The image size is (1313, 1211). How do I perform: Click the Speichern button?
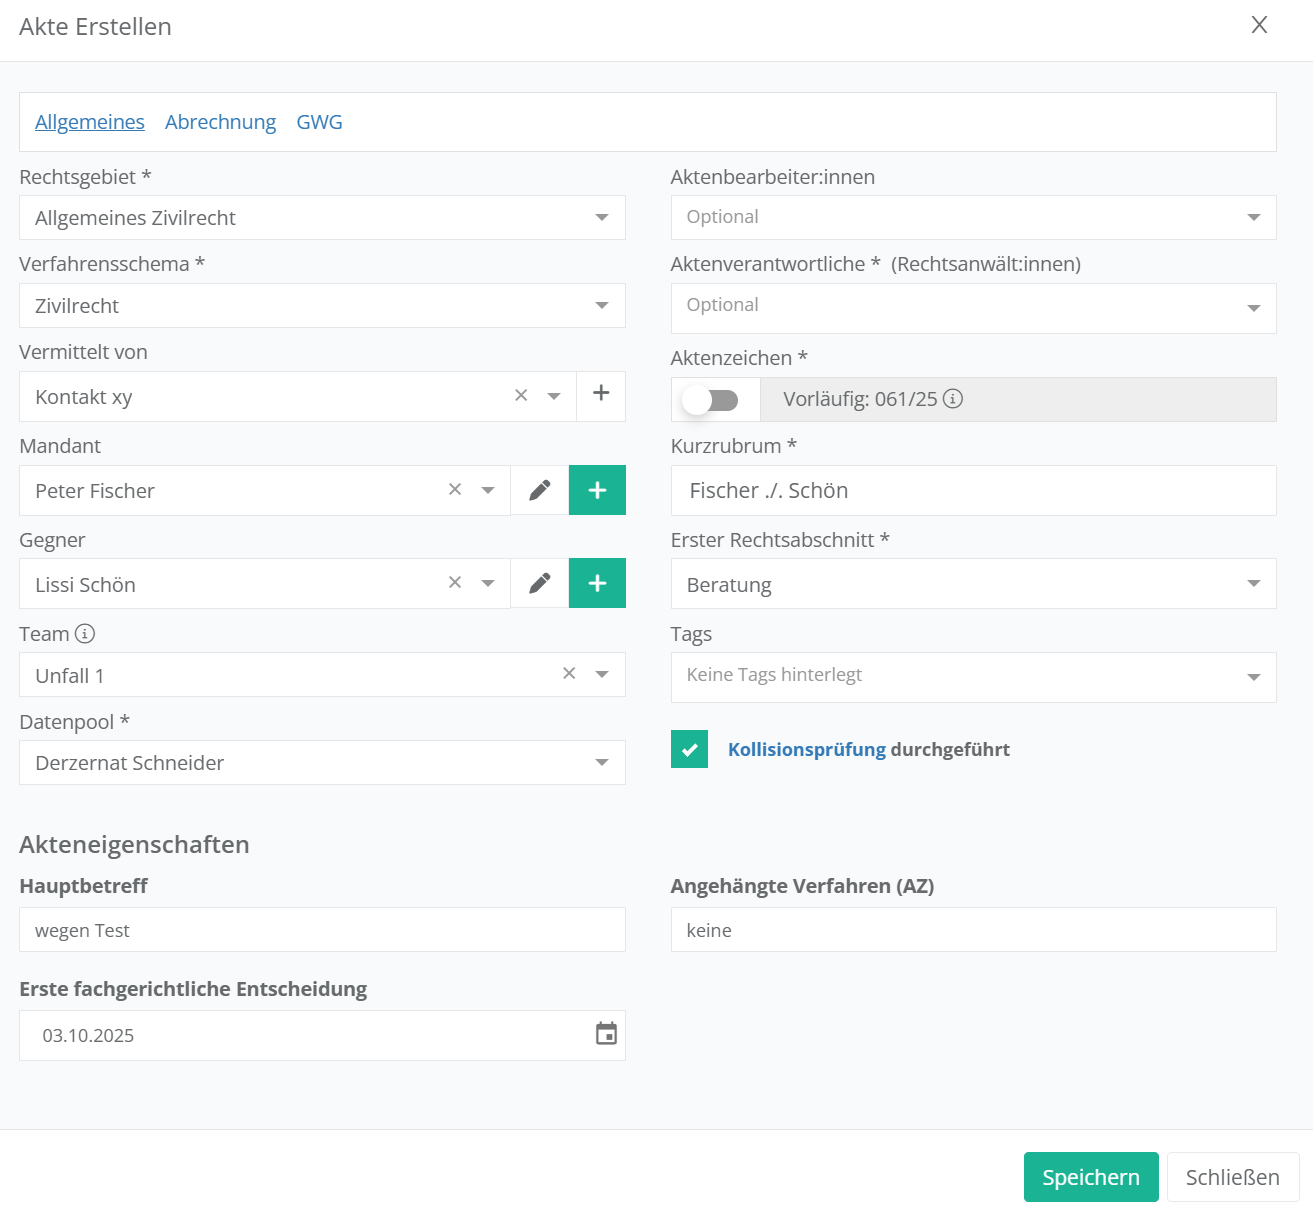pyautogui.click(x=1090, y=1177)
